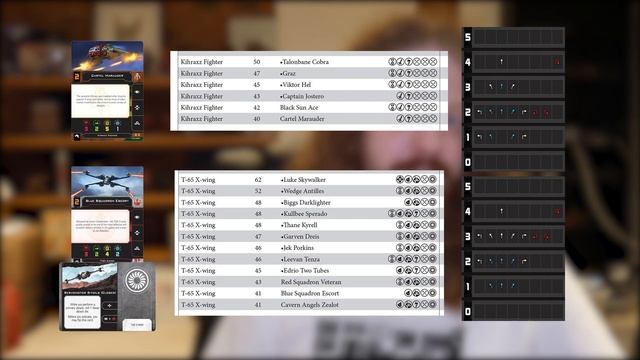The image size is (640, 360).
Task: Click the point cost 52 for Wedge Antilles
Action: click(258, 191)
